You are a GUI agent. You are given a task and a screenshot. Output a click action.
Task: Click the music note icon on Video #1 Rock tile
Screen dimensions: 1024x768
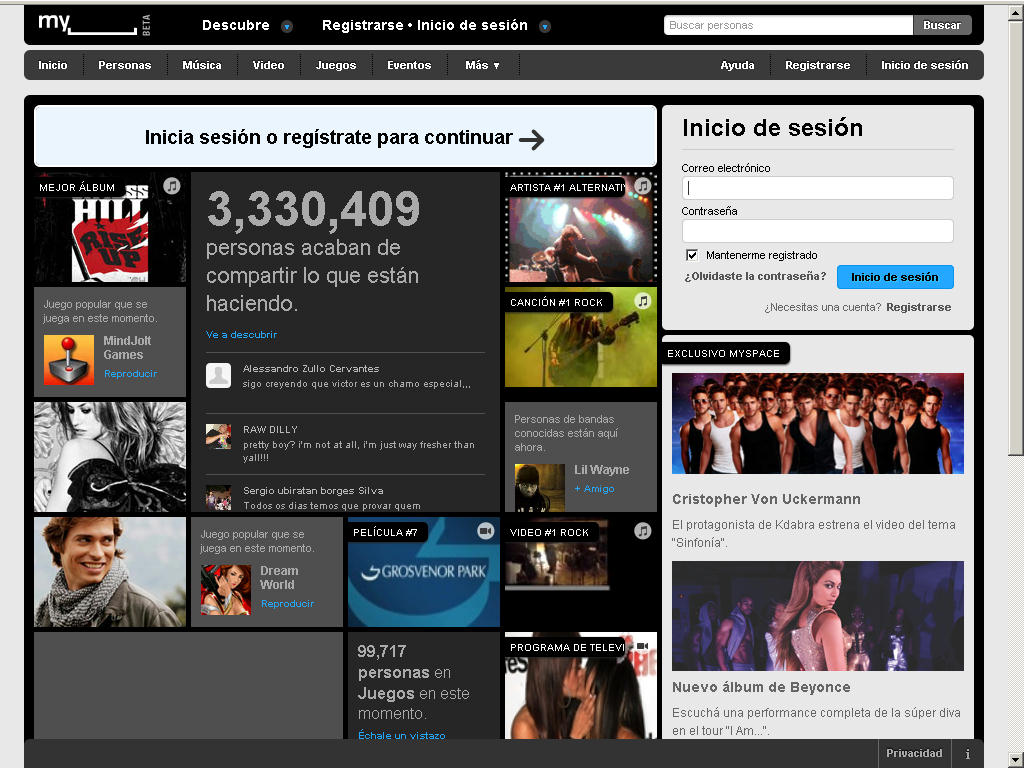point(643,531)
